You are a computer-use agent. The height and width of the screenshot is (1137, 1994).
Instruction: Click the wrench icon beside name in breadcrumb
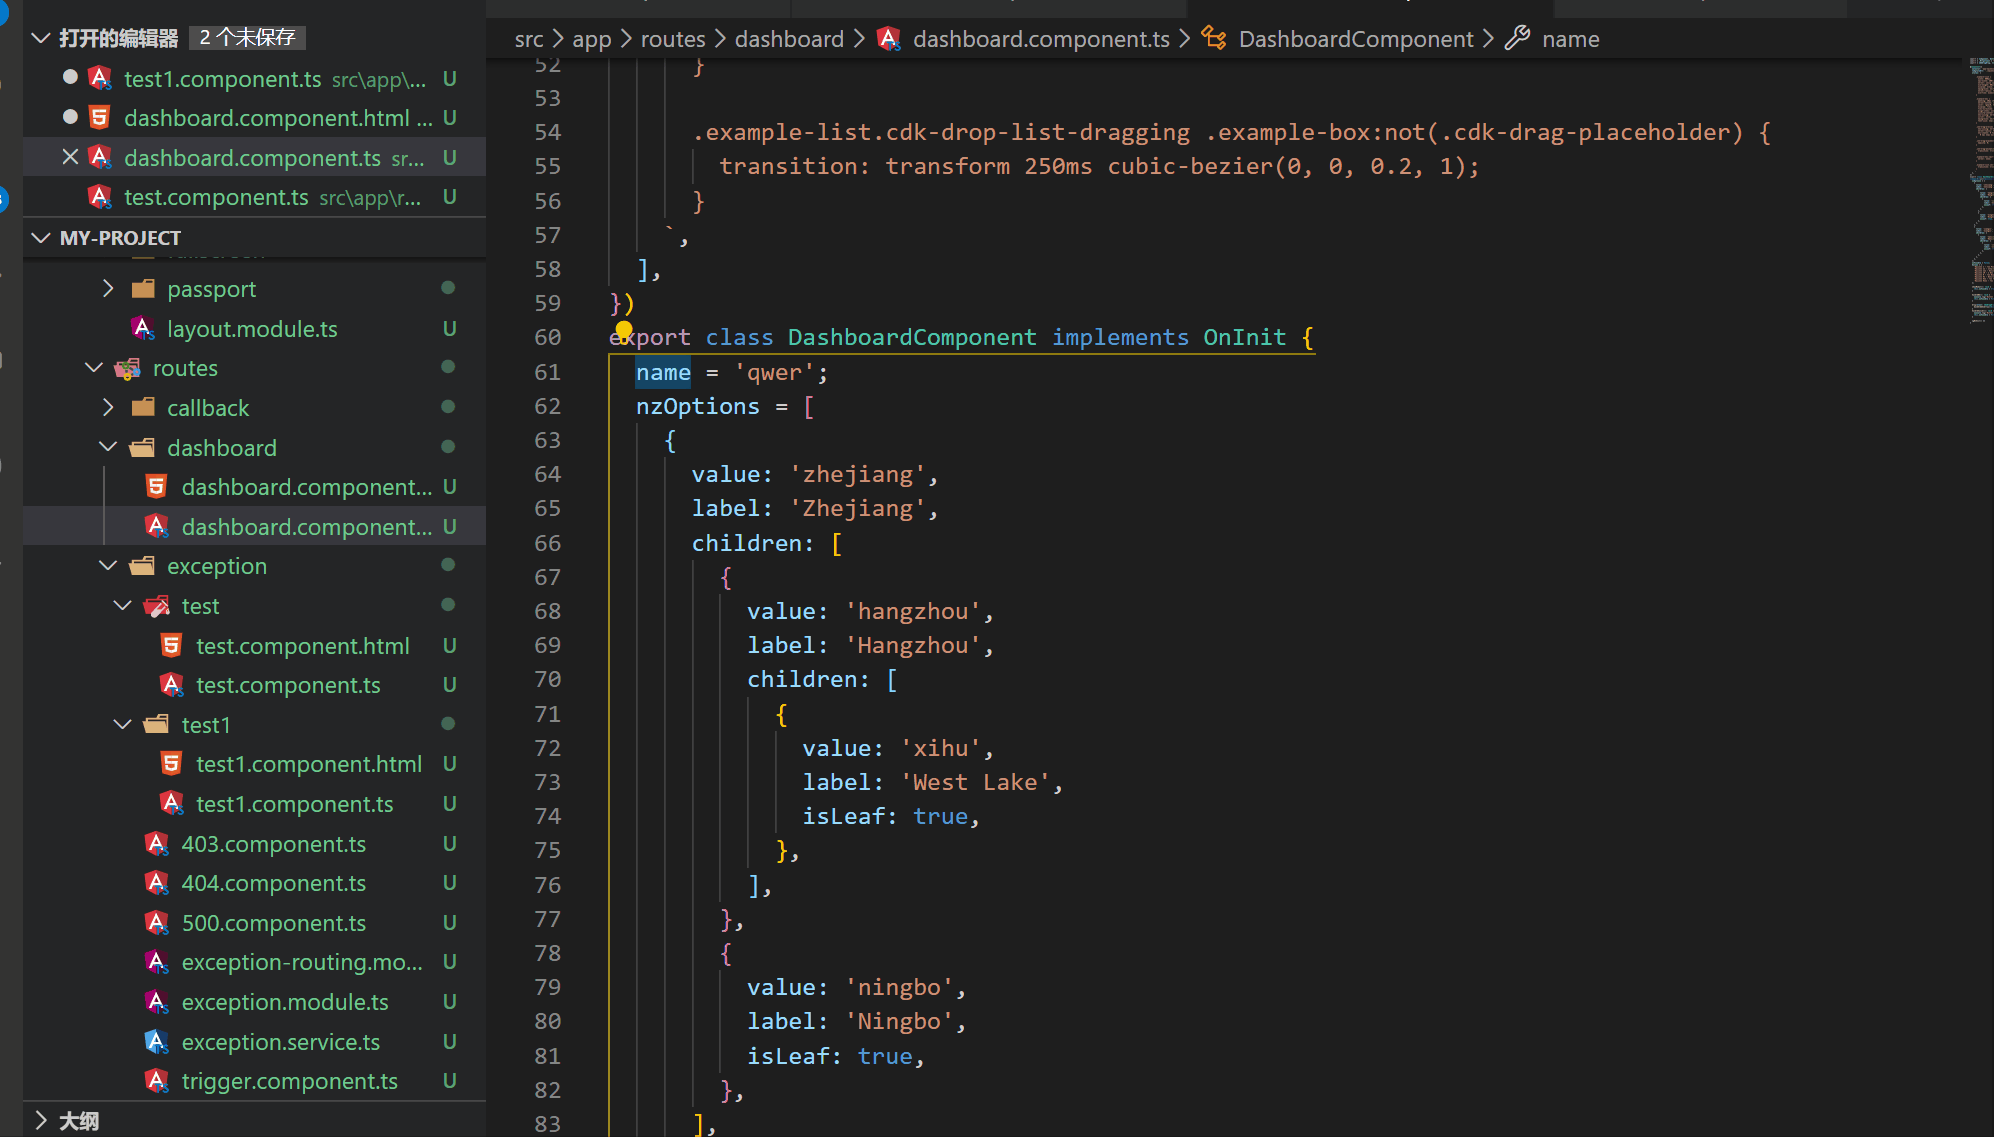pos(1517,38)
